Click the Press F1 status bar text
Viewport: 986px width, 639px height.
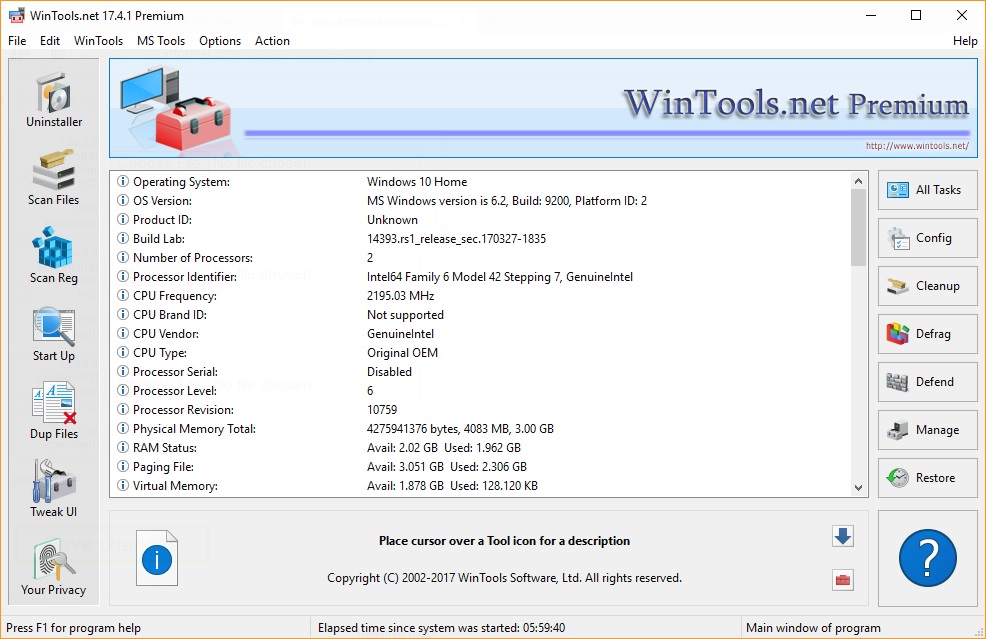pos(74,628)
